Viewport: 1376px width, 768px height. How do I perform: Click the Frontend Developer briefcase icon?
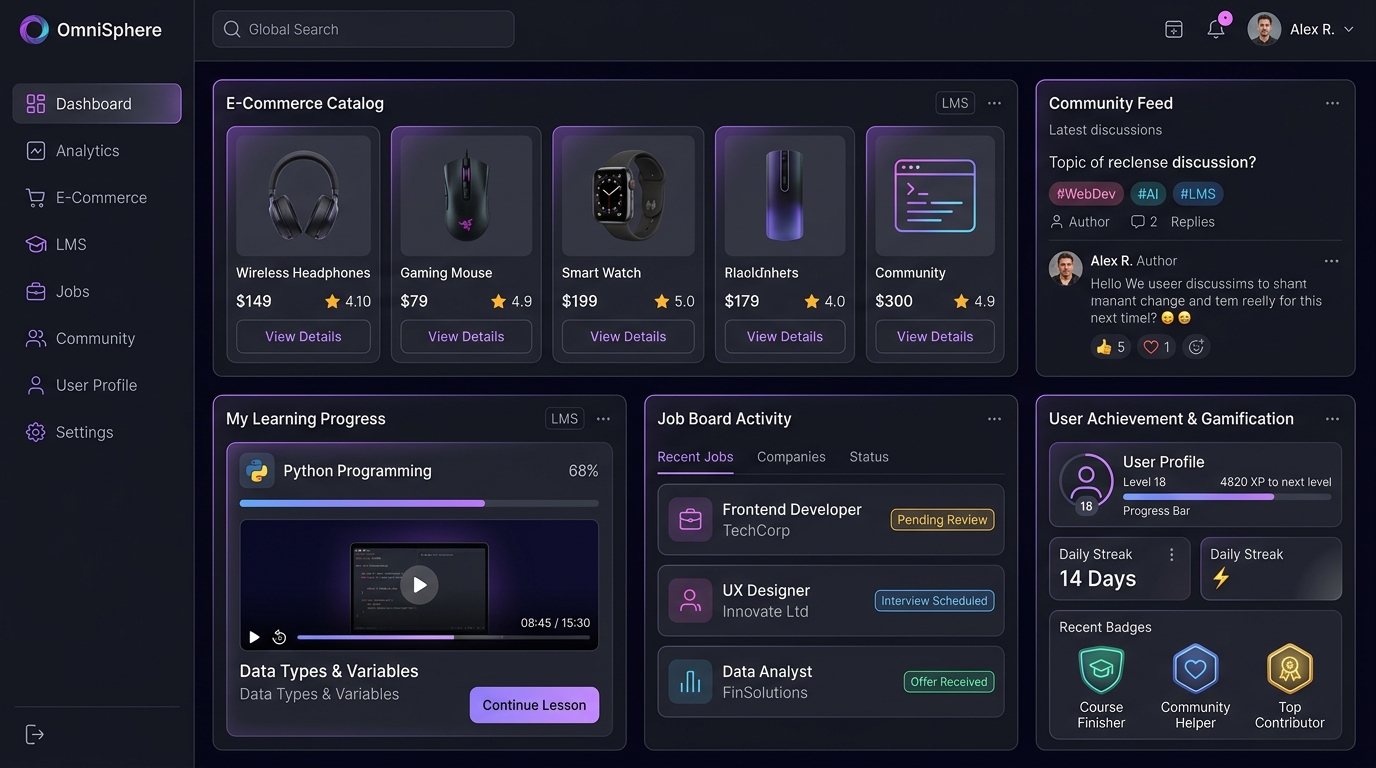pos(690,520)
